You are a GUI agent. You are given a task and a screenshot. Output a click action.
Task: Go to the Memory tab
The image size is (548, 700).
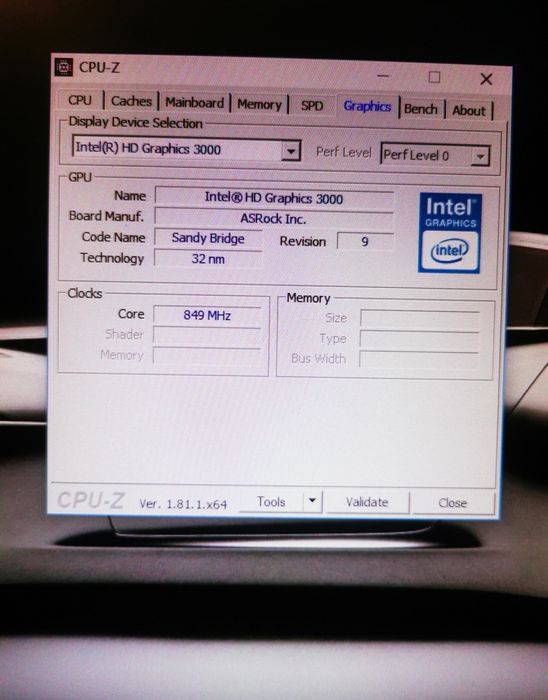pos(259,104)
